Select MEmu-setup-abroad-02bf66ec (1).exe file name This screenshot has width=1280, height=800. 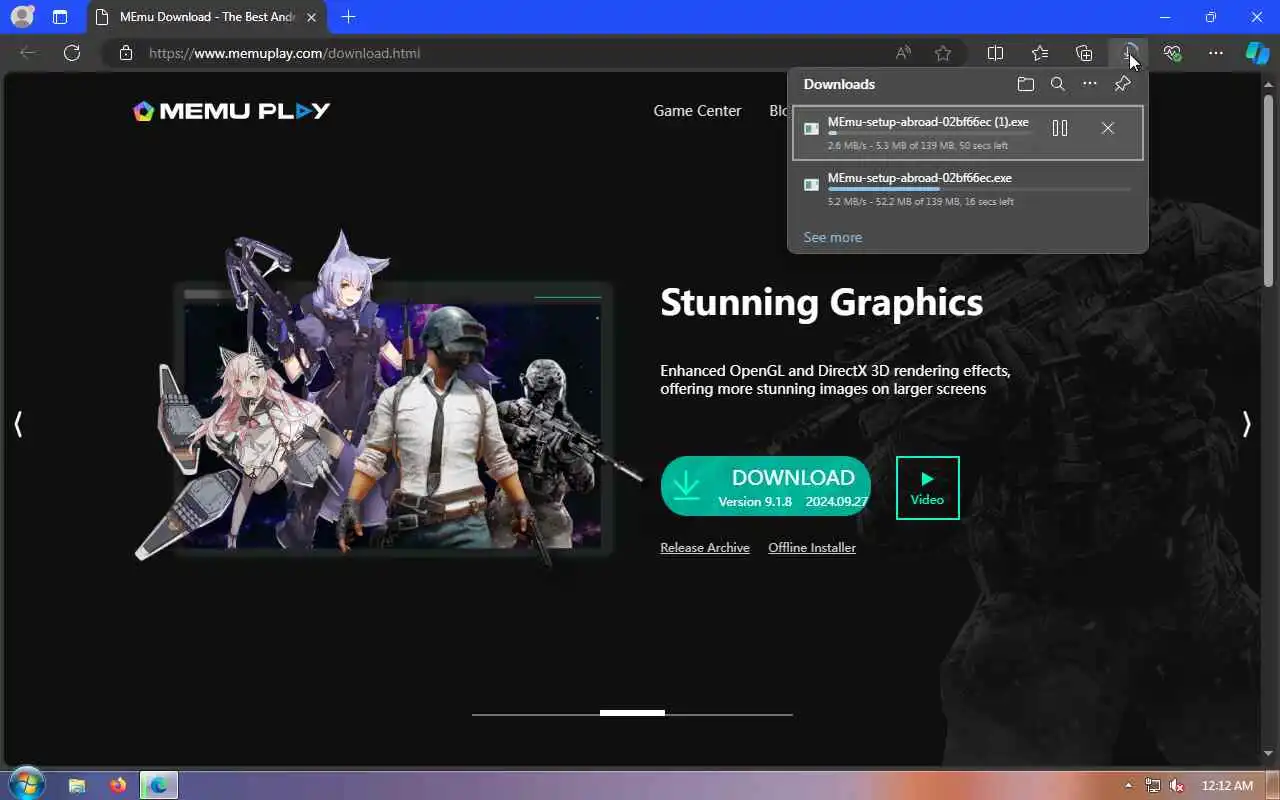[928, 122]
